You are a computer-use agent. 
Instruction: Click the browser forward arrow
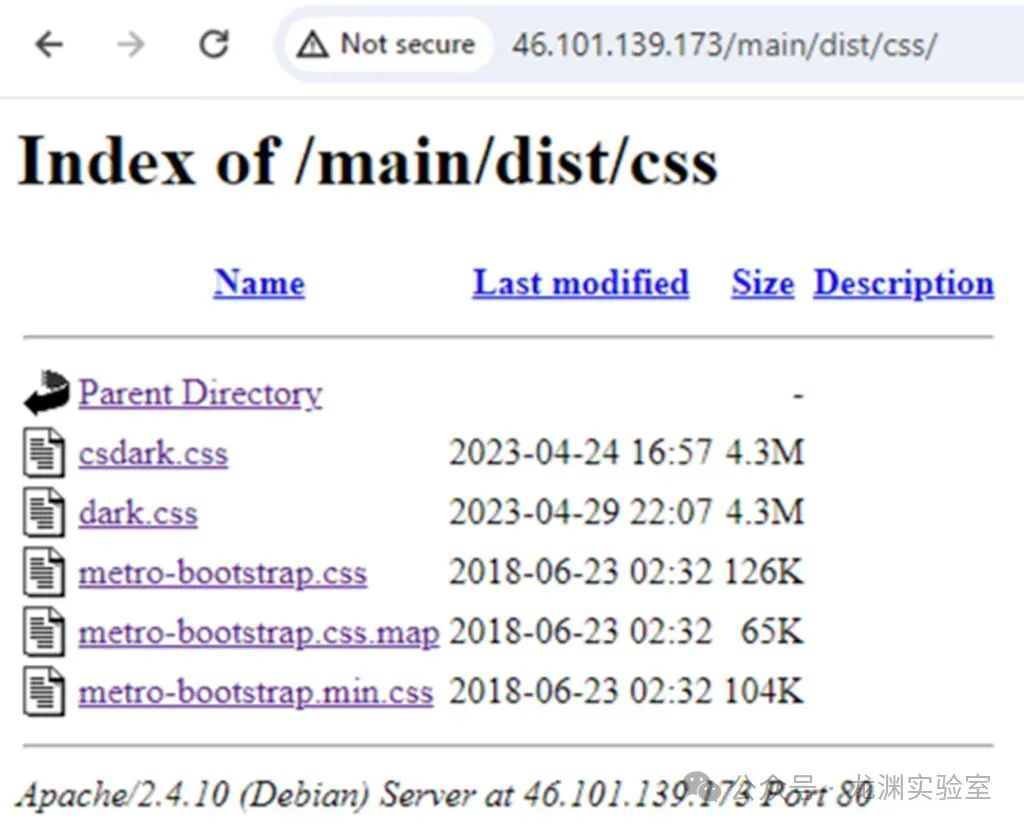131,45
